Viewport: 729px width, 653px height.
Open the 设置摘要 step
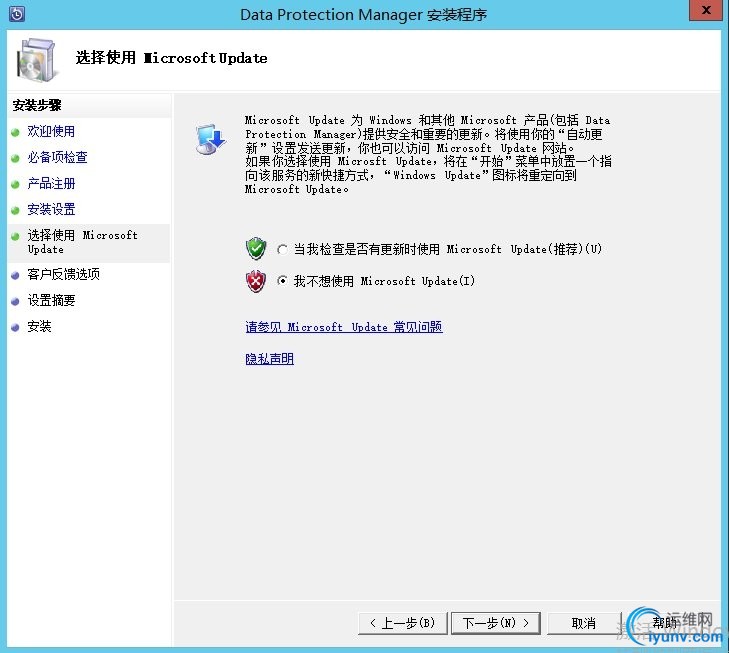51,300
